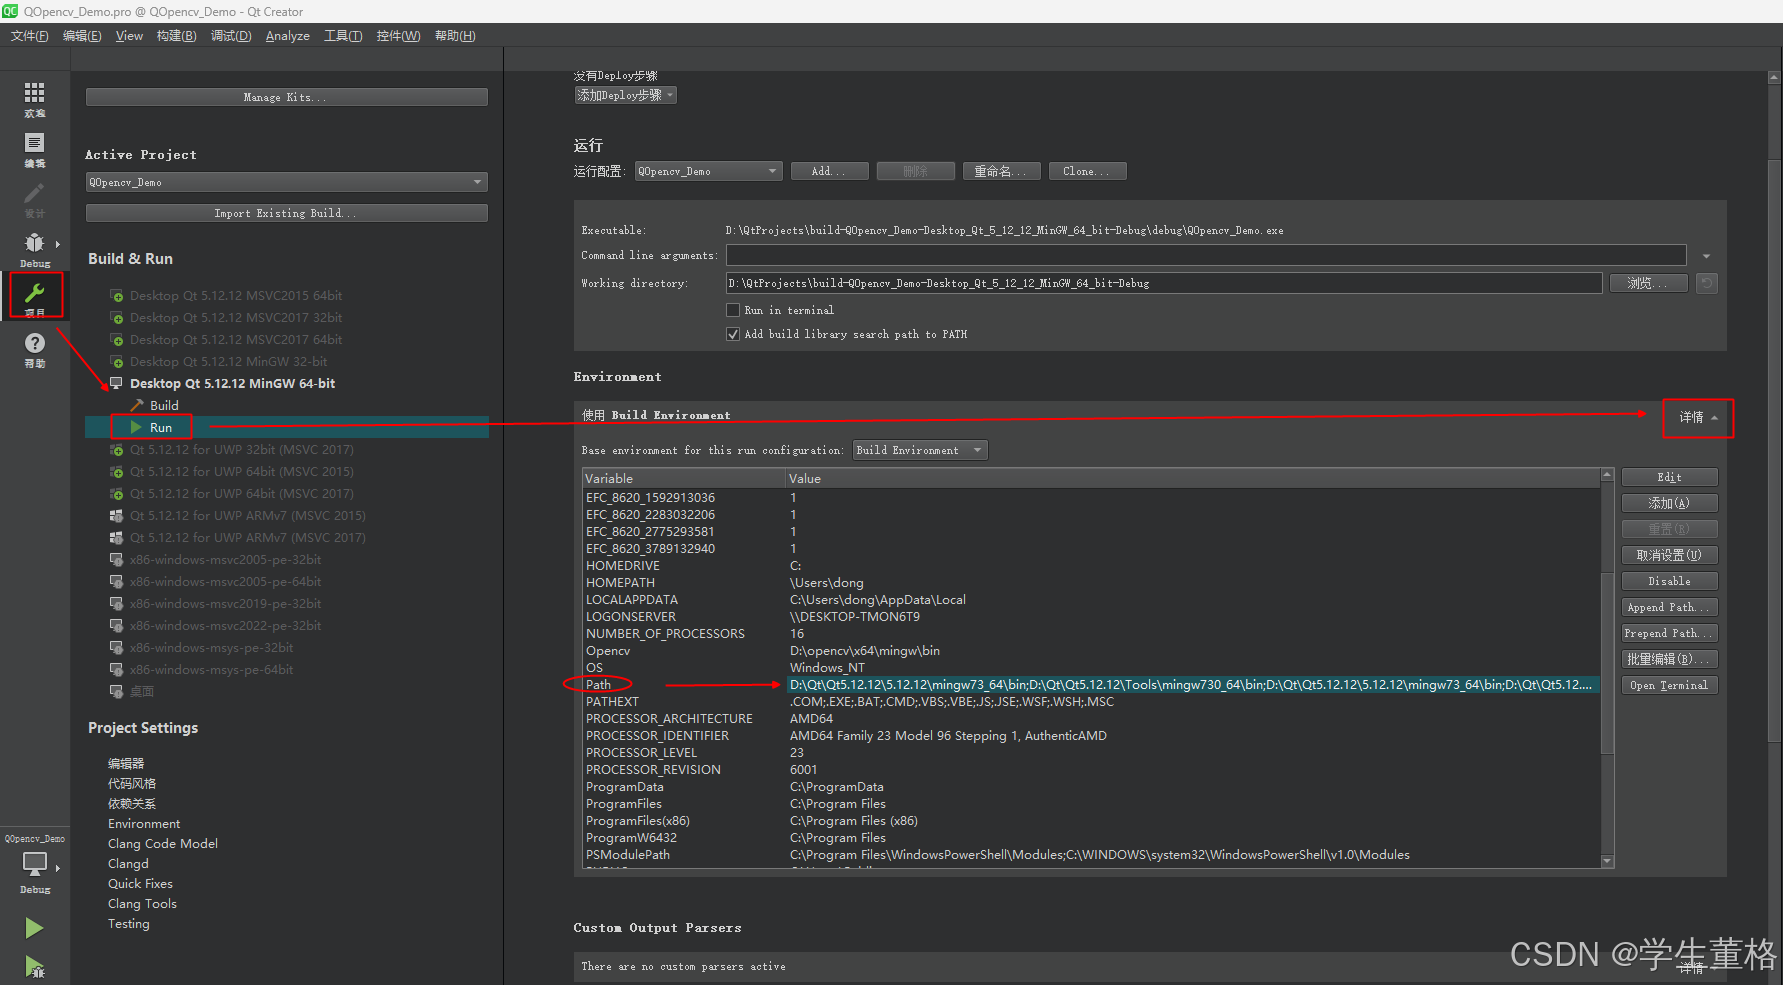Open Quick Fixes project setting
The width and height of the screenshot is (1783, 985).
140,883
